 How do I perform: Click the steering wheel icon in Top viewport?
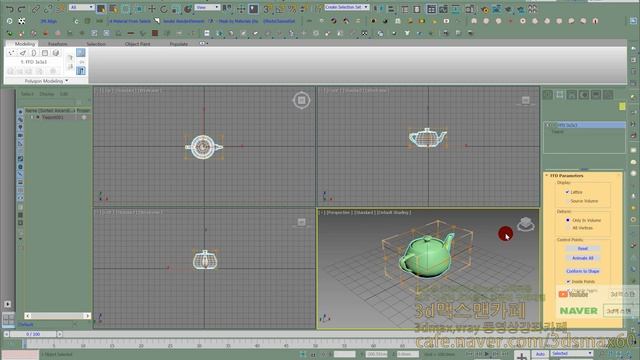pos(302,100)
